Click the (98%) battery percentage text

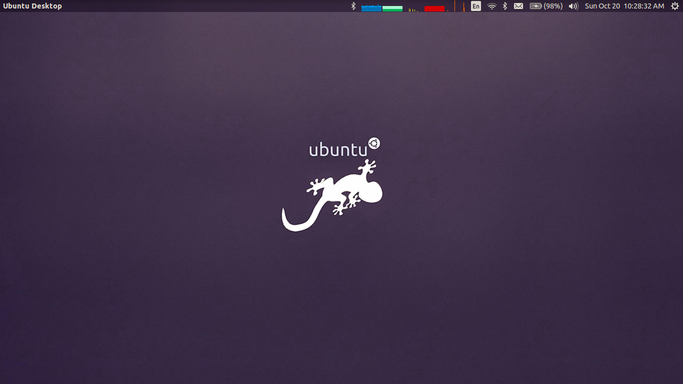click(x=553, y=6)
